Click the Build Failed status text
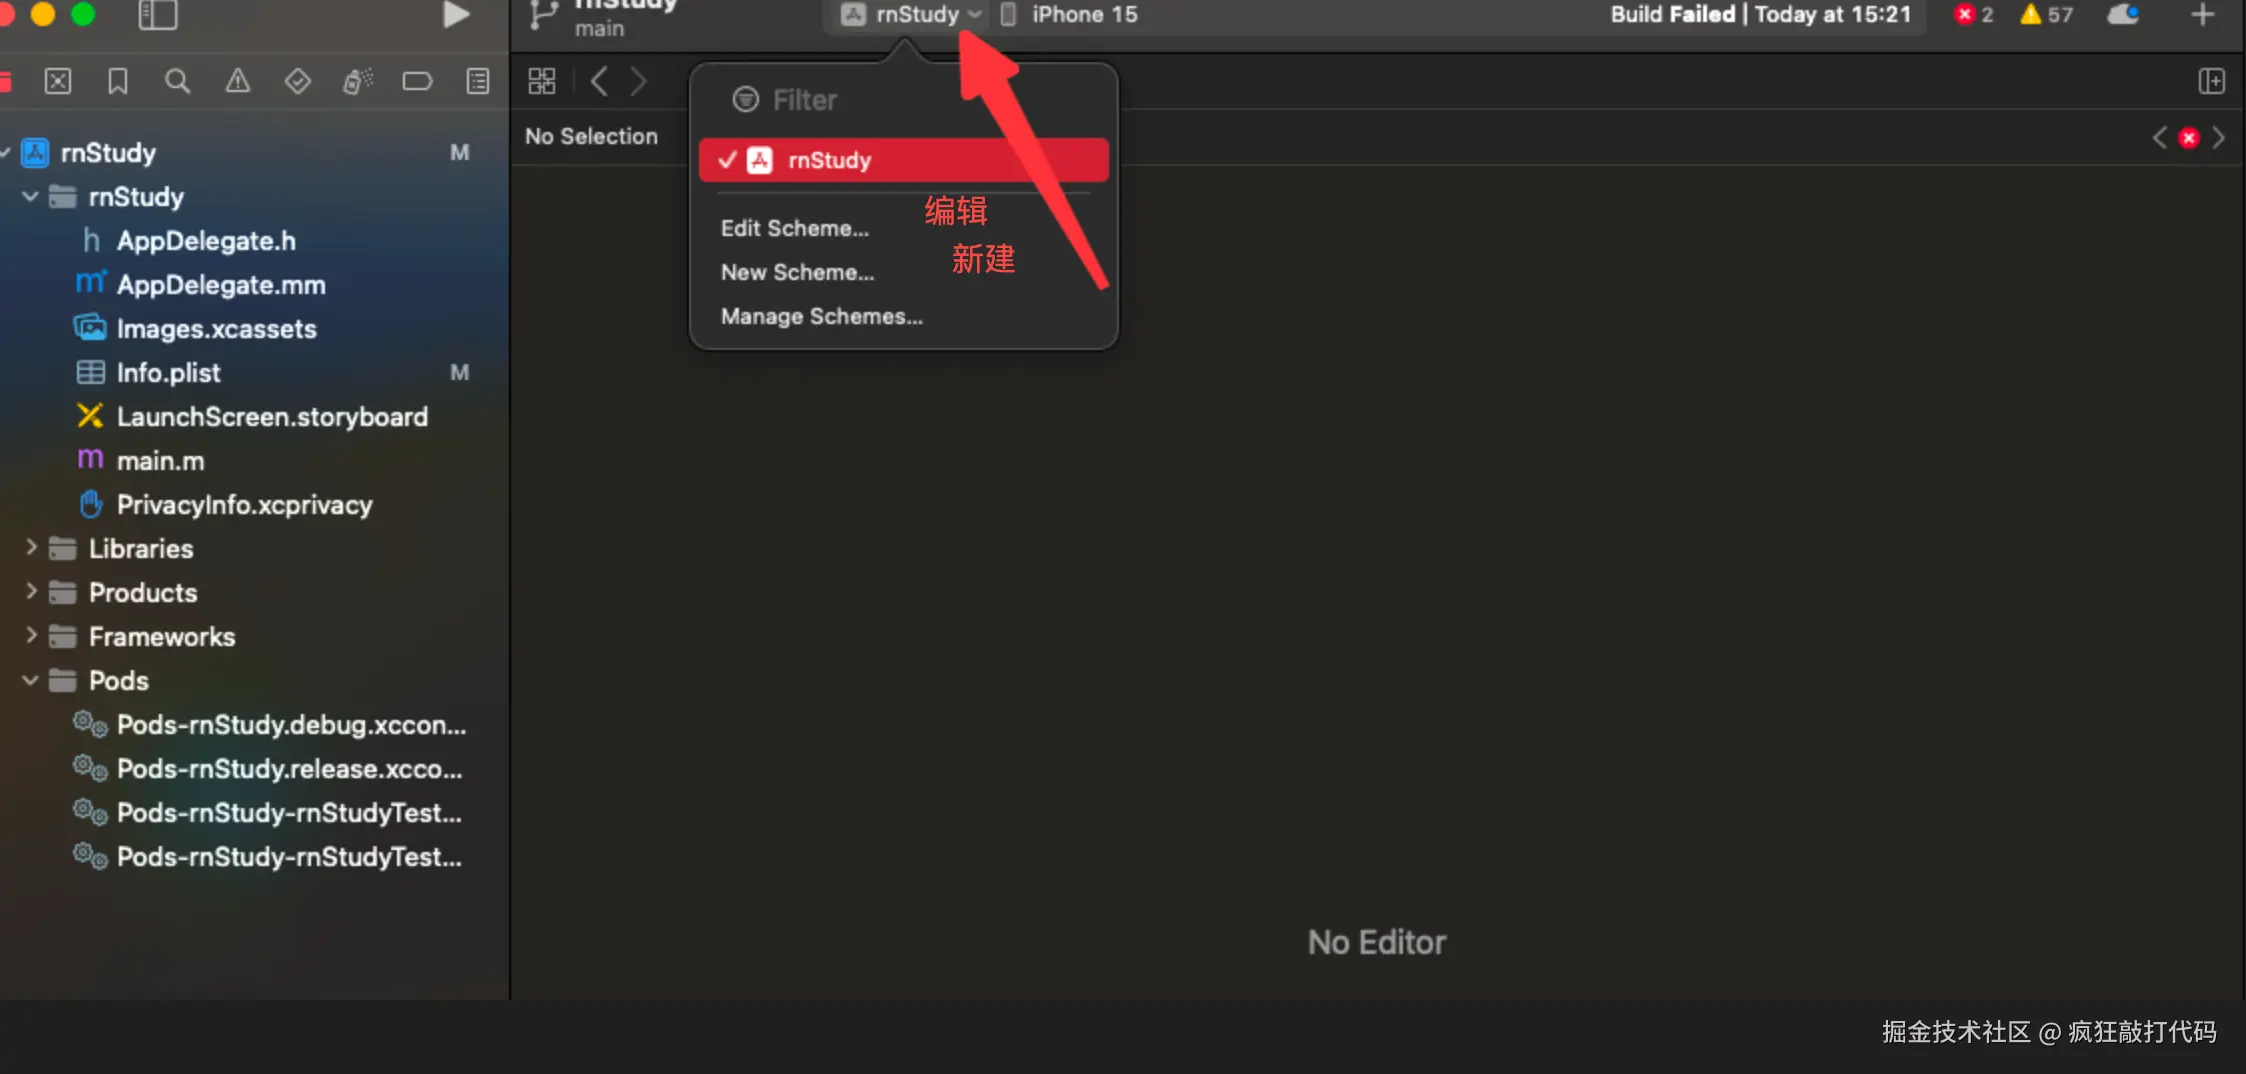 pos(1672,15)
